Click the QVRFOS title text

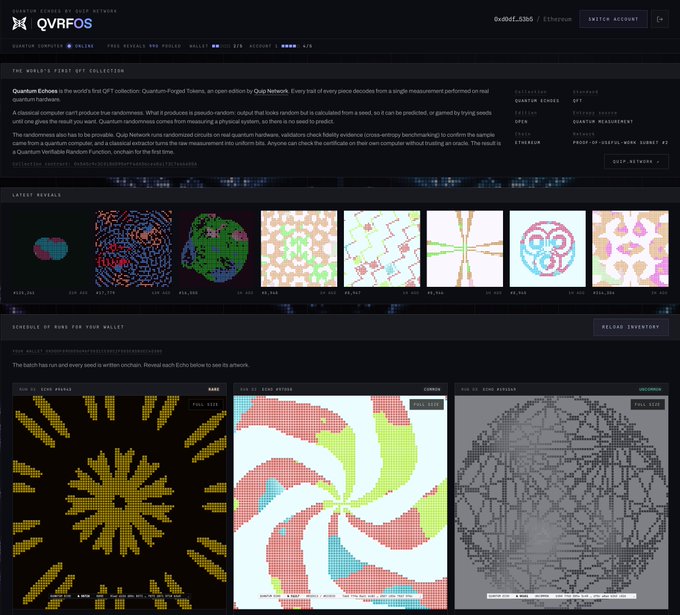click(64, 23)
